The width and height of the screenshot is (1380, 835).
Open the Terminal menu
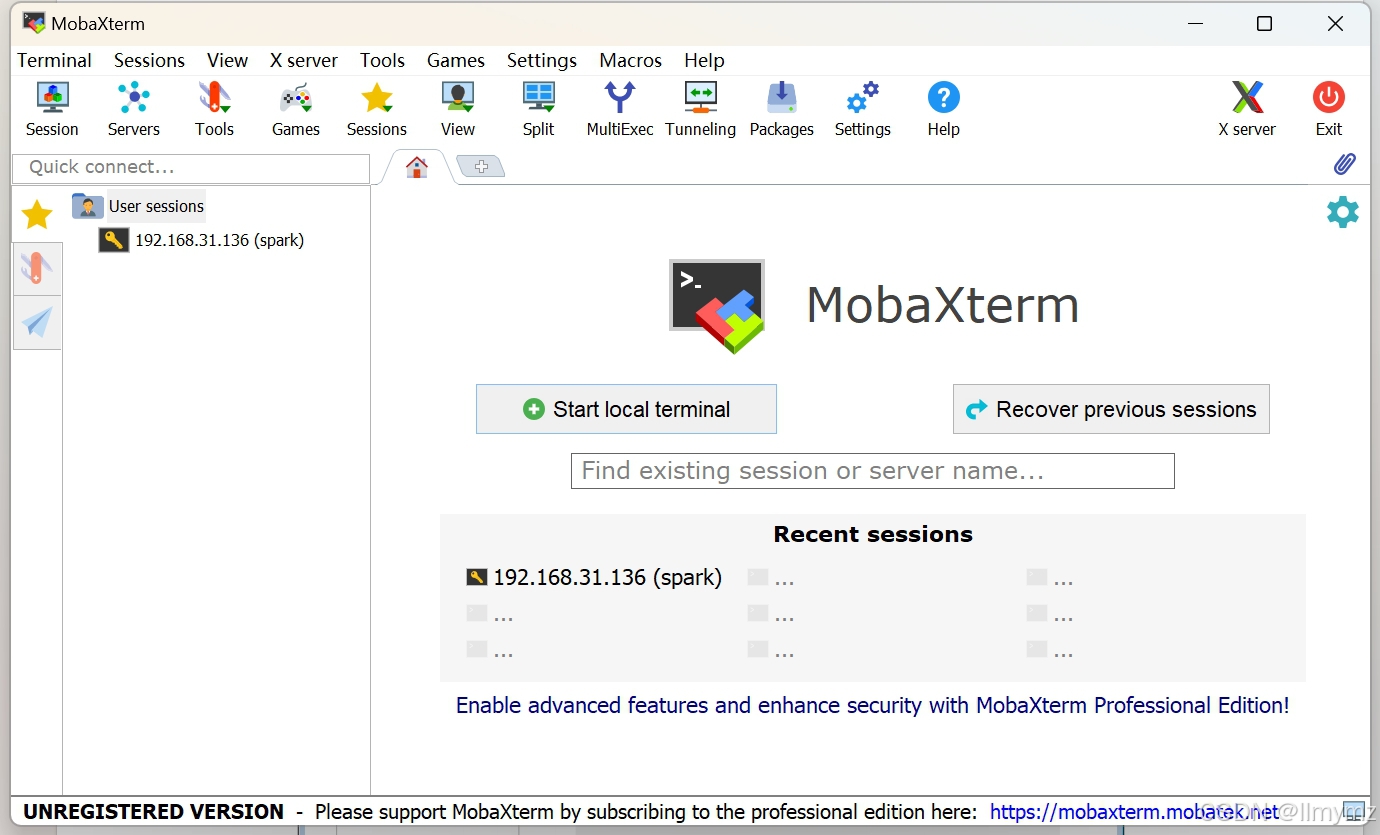coord(54,60)
